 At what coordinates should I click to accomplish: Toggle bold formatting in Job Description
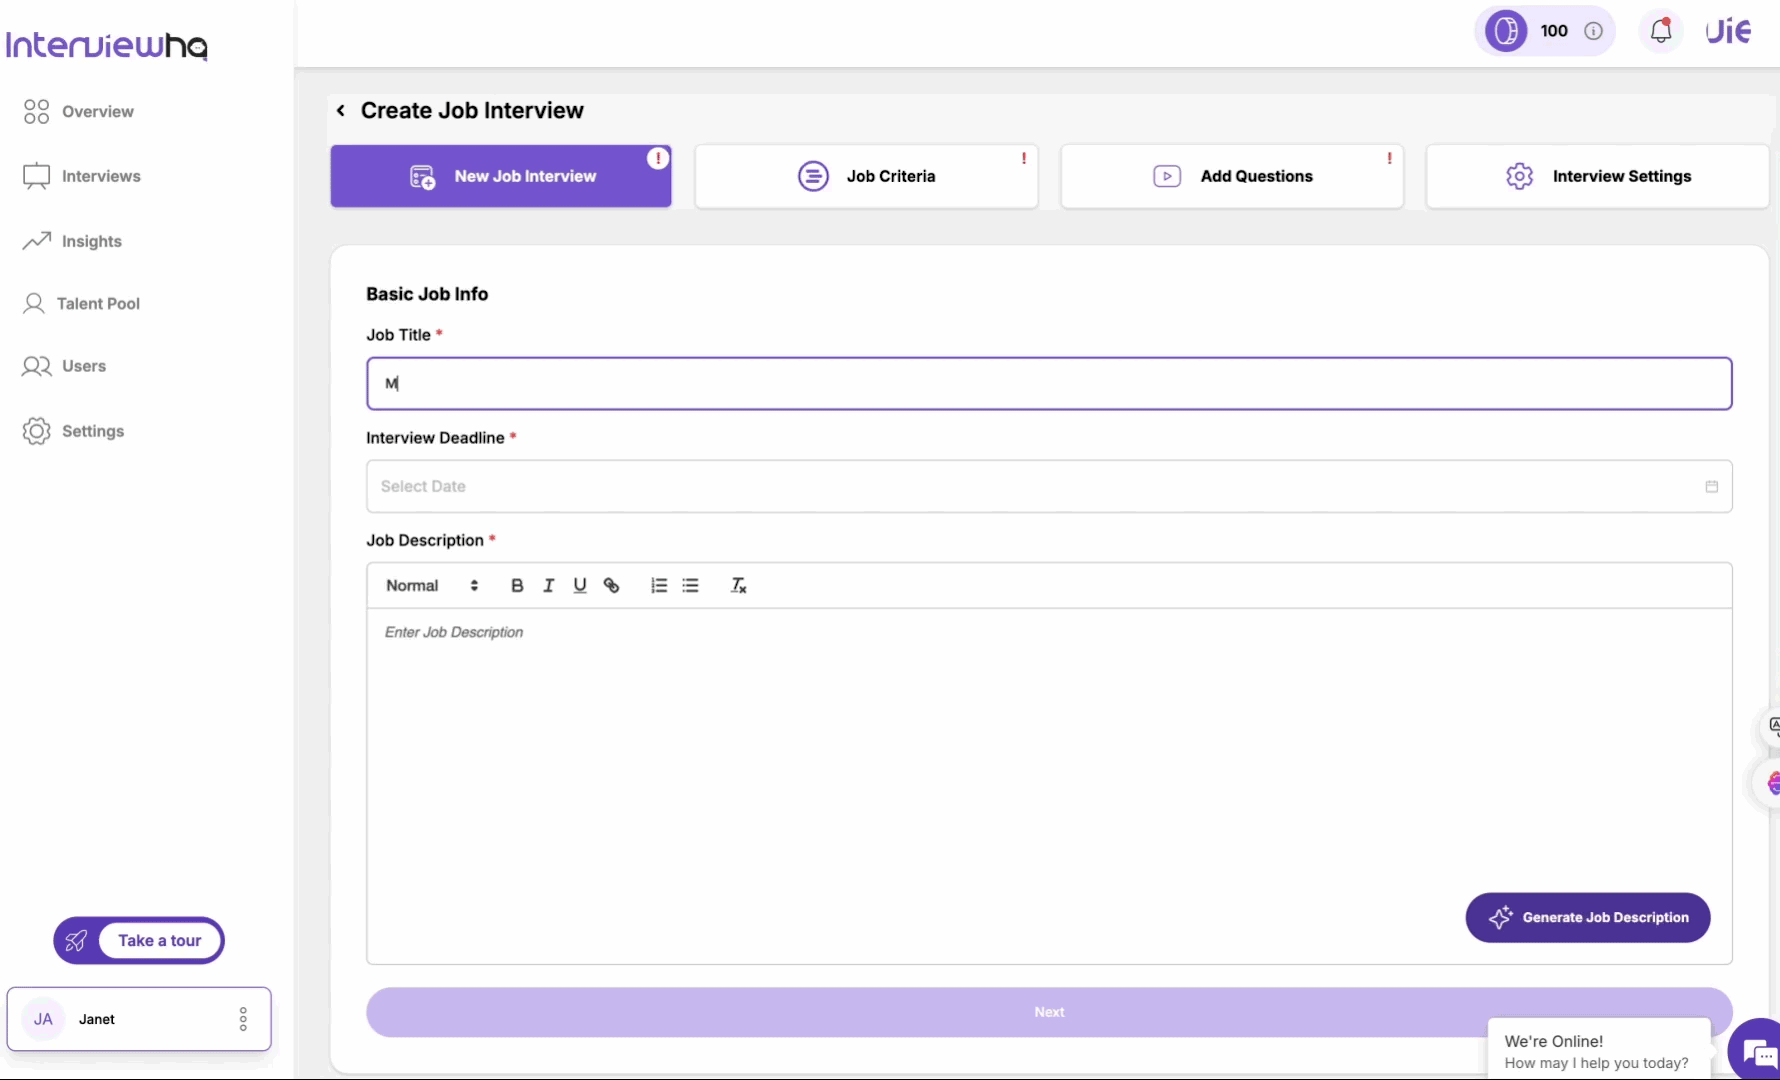(517, 586)
